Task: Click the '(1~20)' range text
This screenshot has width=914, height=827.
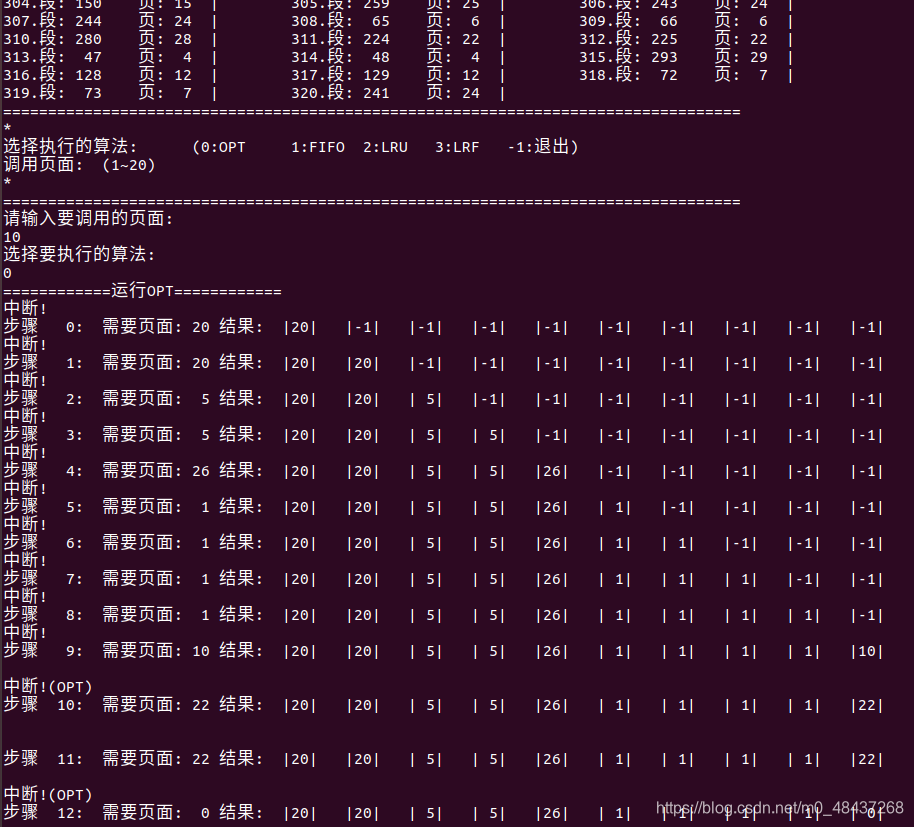Action: pos(129,166)
